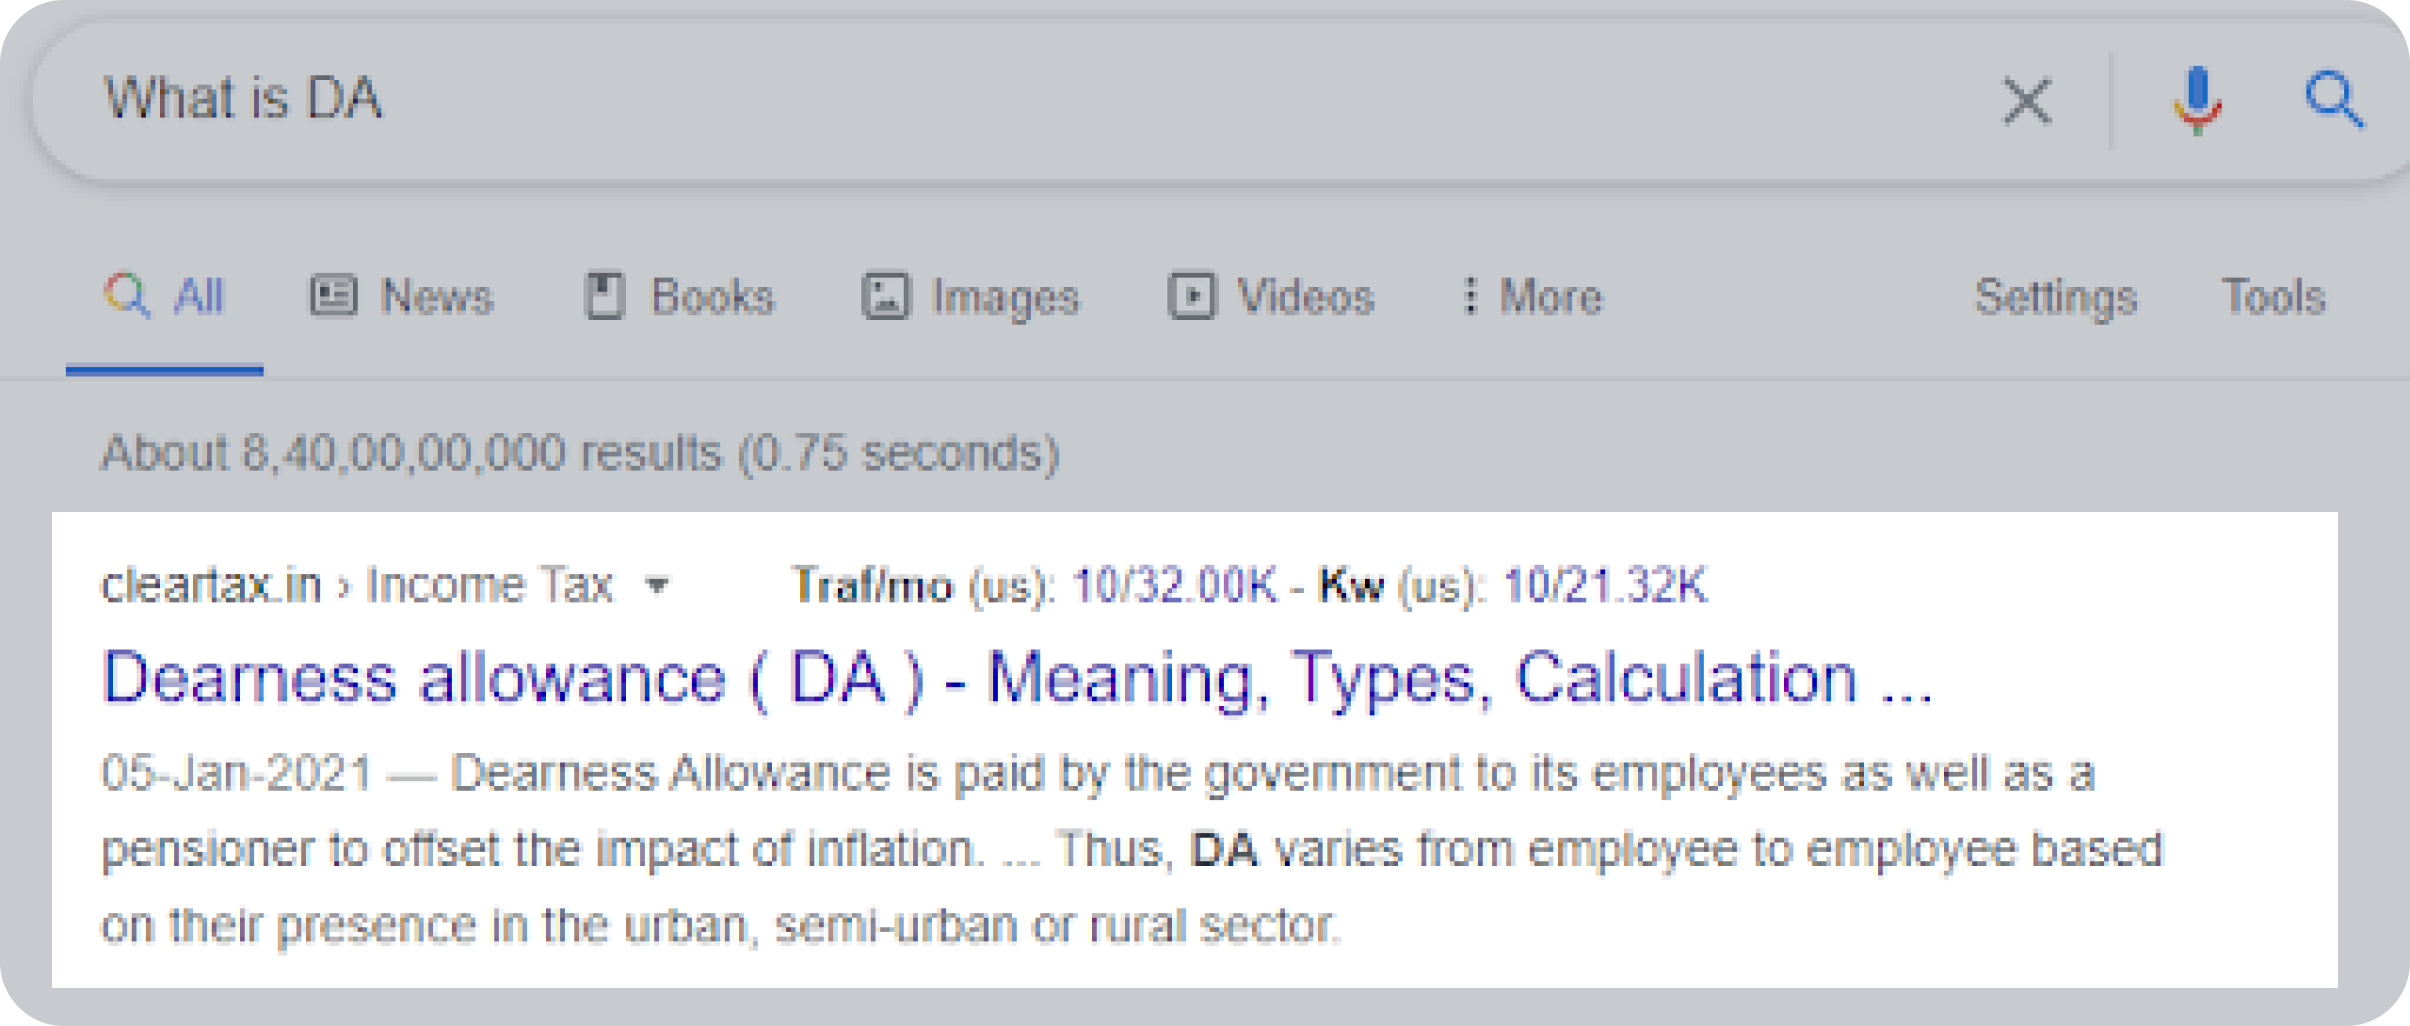The width and height of the screenshot is (2410, 1026).
Task: Click the Traf/mo 10/32.00K traffic value
Action: [x=1174, y=585]
